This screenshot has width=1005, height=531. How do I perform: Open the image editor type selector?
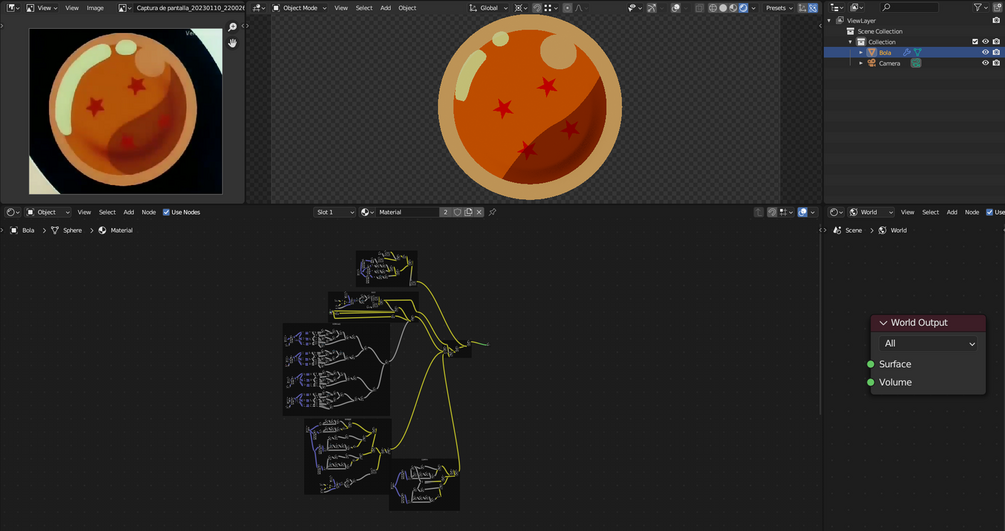13,8
